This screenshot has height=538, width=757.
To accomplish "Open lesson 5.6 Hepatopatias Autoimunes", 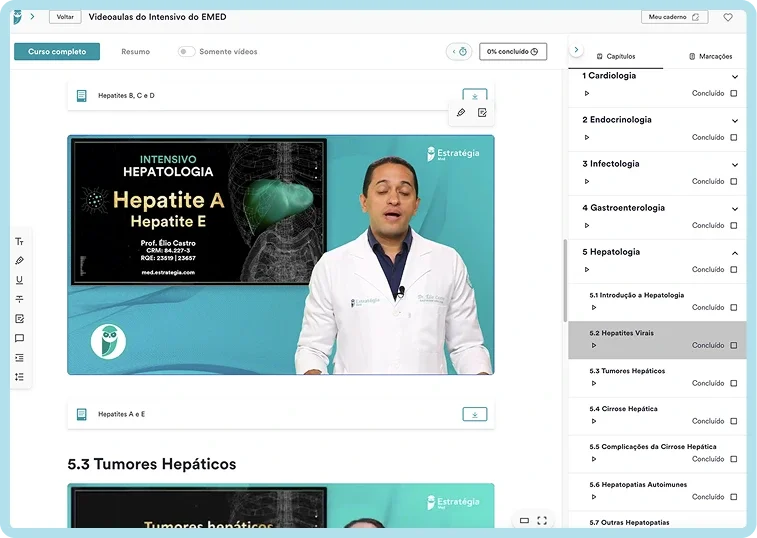I will [x=638, y=484].
